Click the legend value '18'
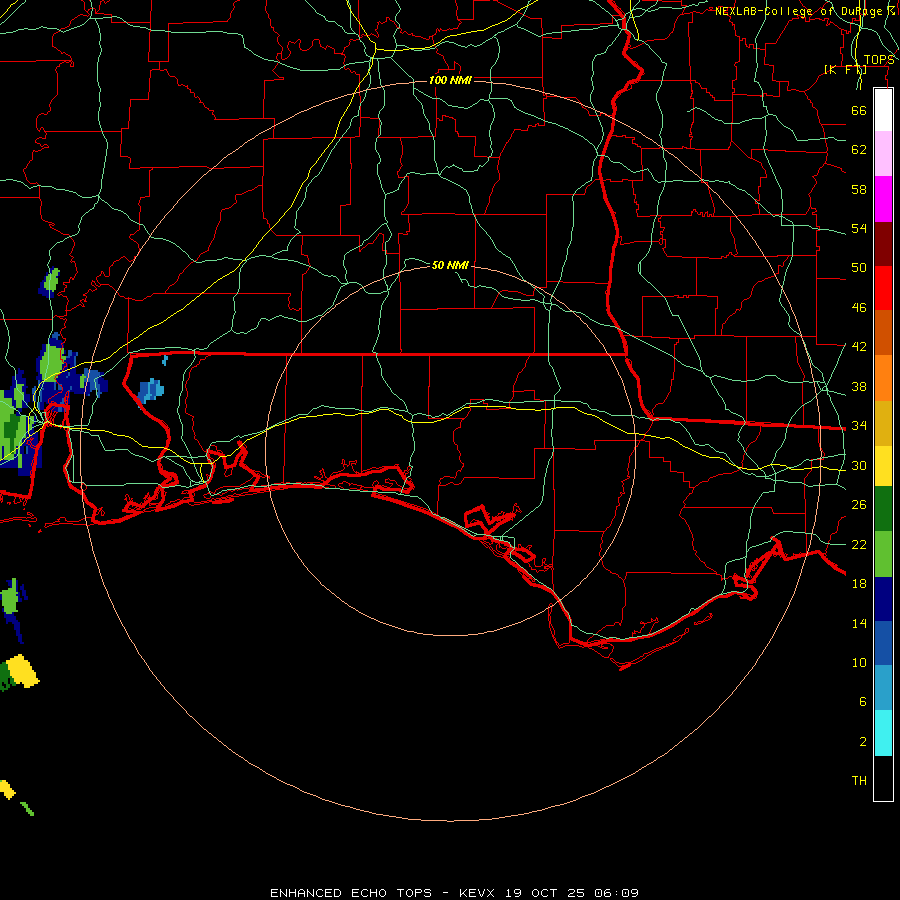 (859, 584)
